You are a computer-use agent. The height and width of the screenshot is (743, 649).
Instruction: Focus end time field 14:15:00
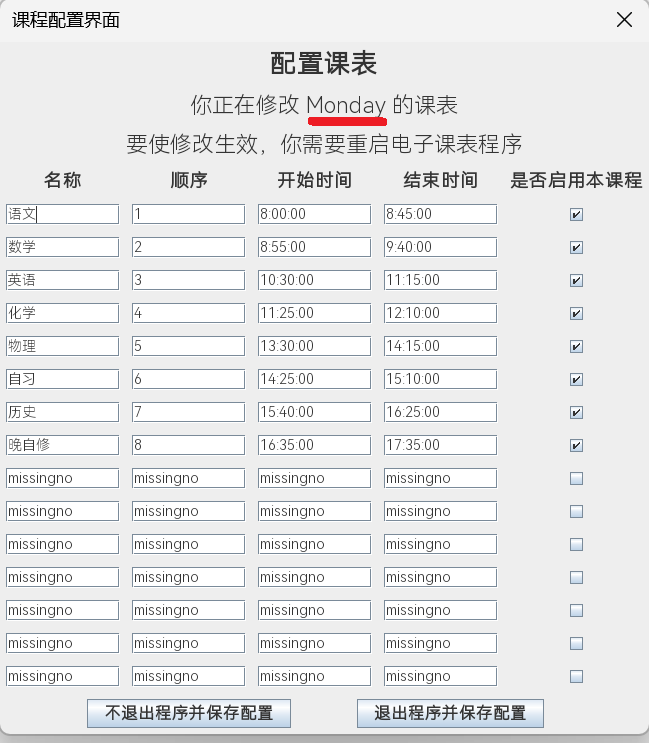pyautogui.click(x=441, y=346)
